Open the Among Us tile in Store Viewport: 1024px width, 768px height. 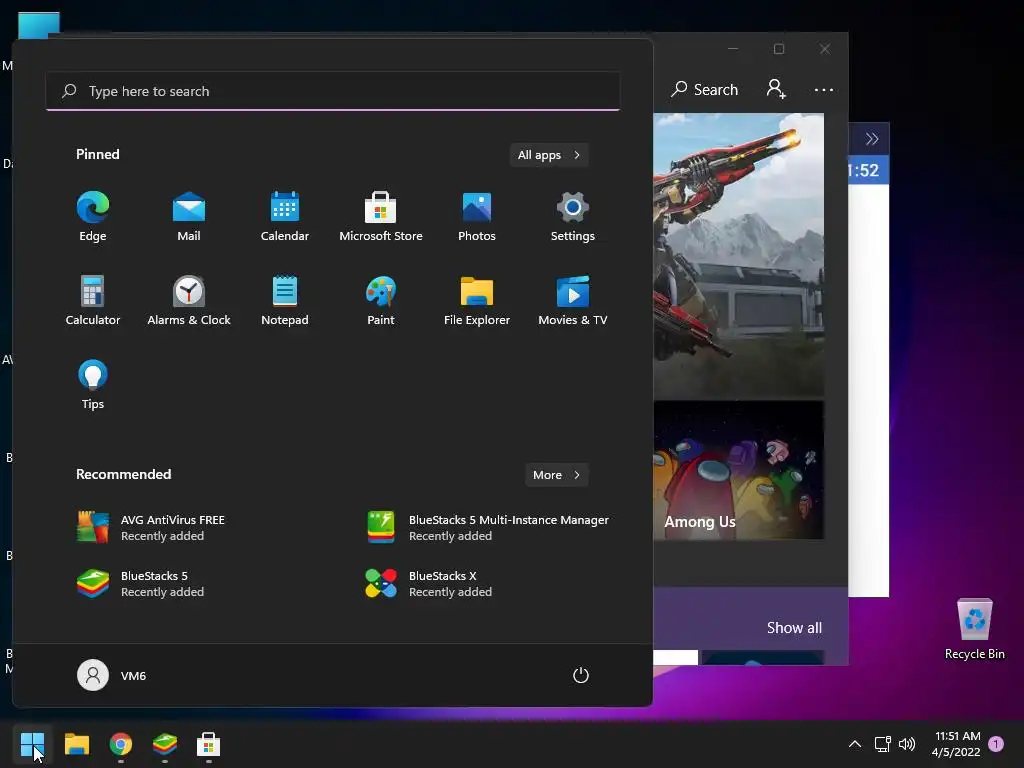click(x=739, y=470)
